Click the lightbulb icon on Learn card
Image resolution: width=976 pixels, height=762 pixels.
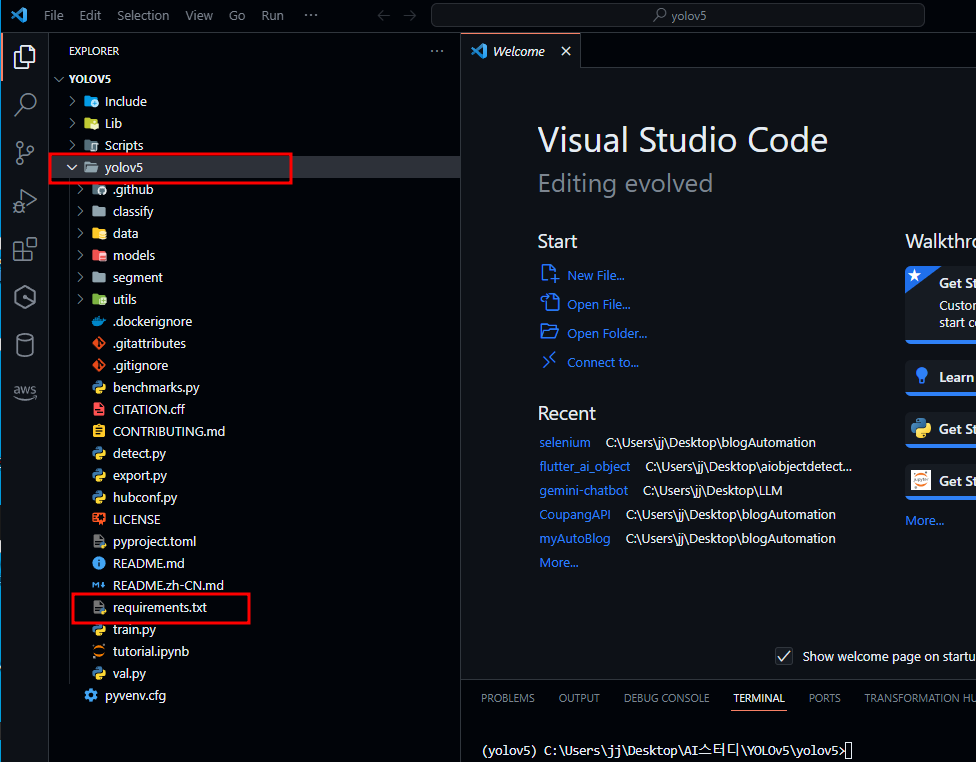tap(922, 376)
